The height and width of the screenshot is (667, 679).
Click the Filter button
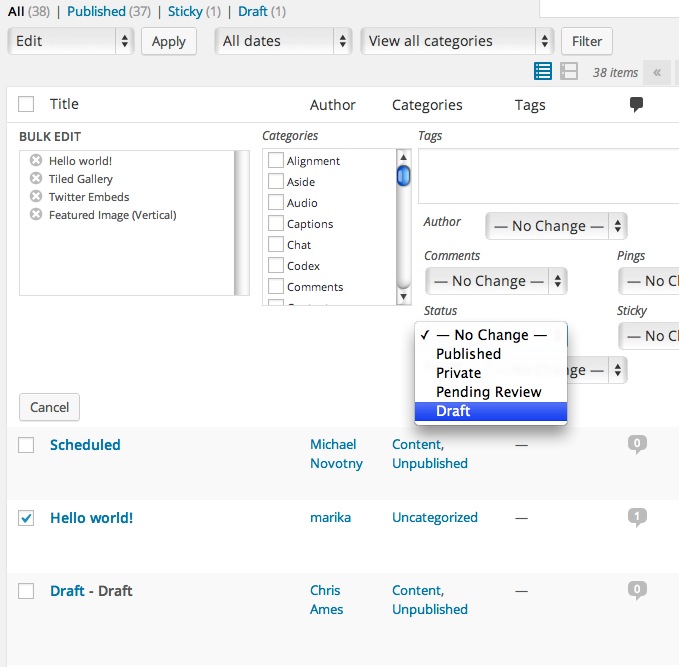(587, 41)
